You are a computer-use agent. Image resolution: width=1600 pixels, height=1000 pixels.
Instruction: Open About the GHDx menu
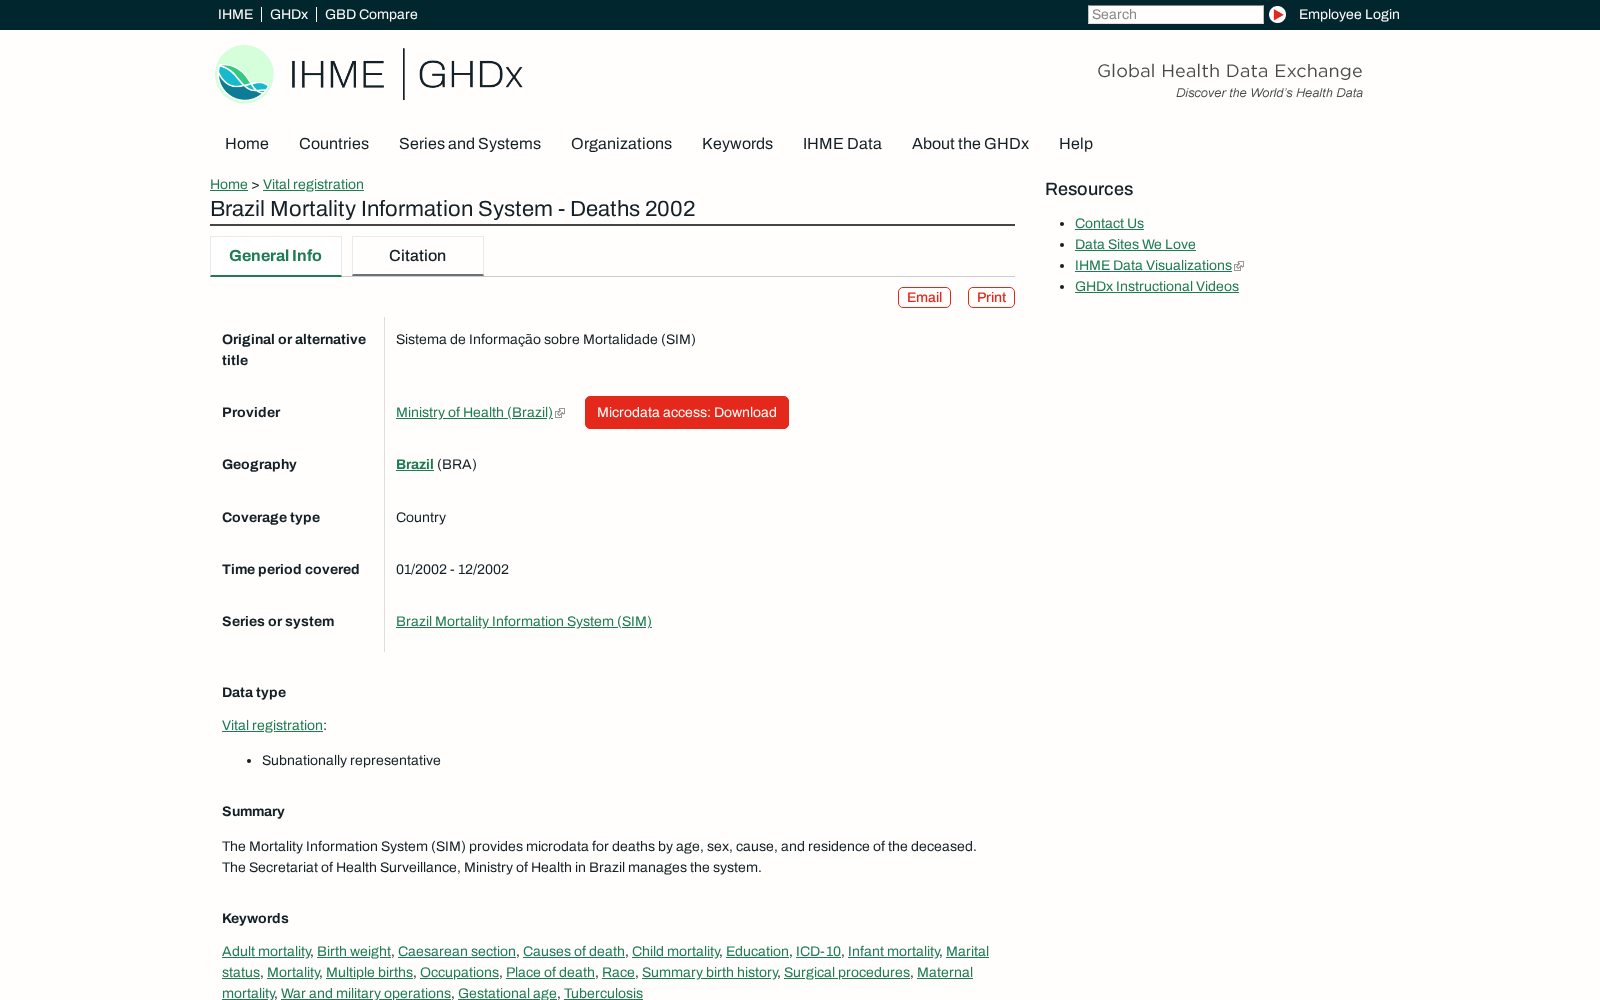pyautogui.click(x=970, y=144)
